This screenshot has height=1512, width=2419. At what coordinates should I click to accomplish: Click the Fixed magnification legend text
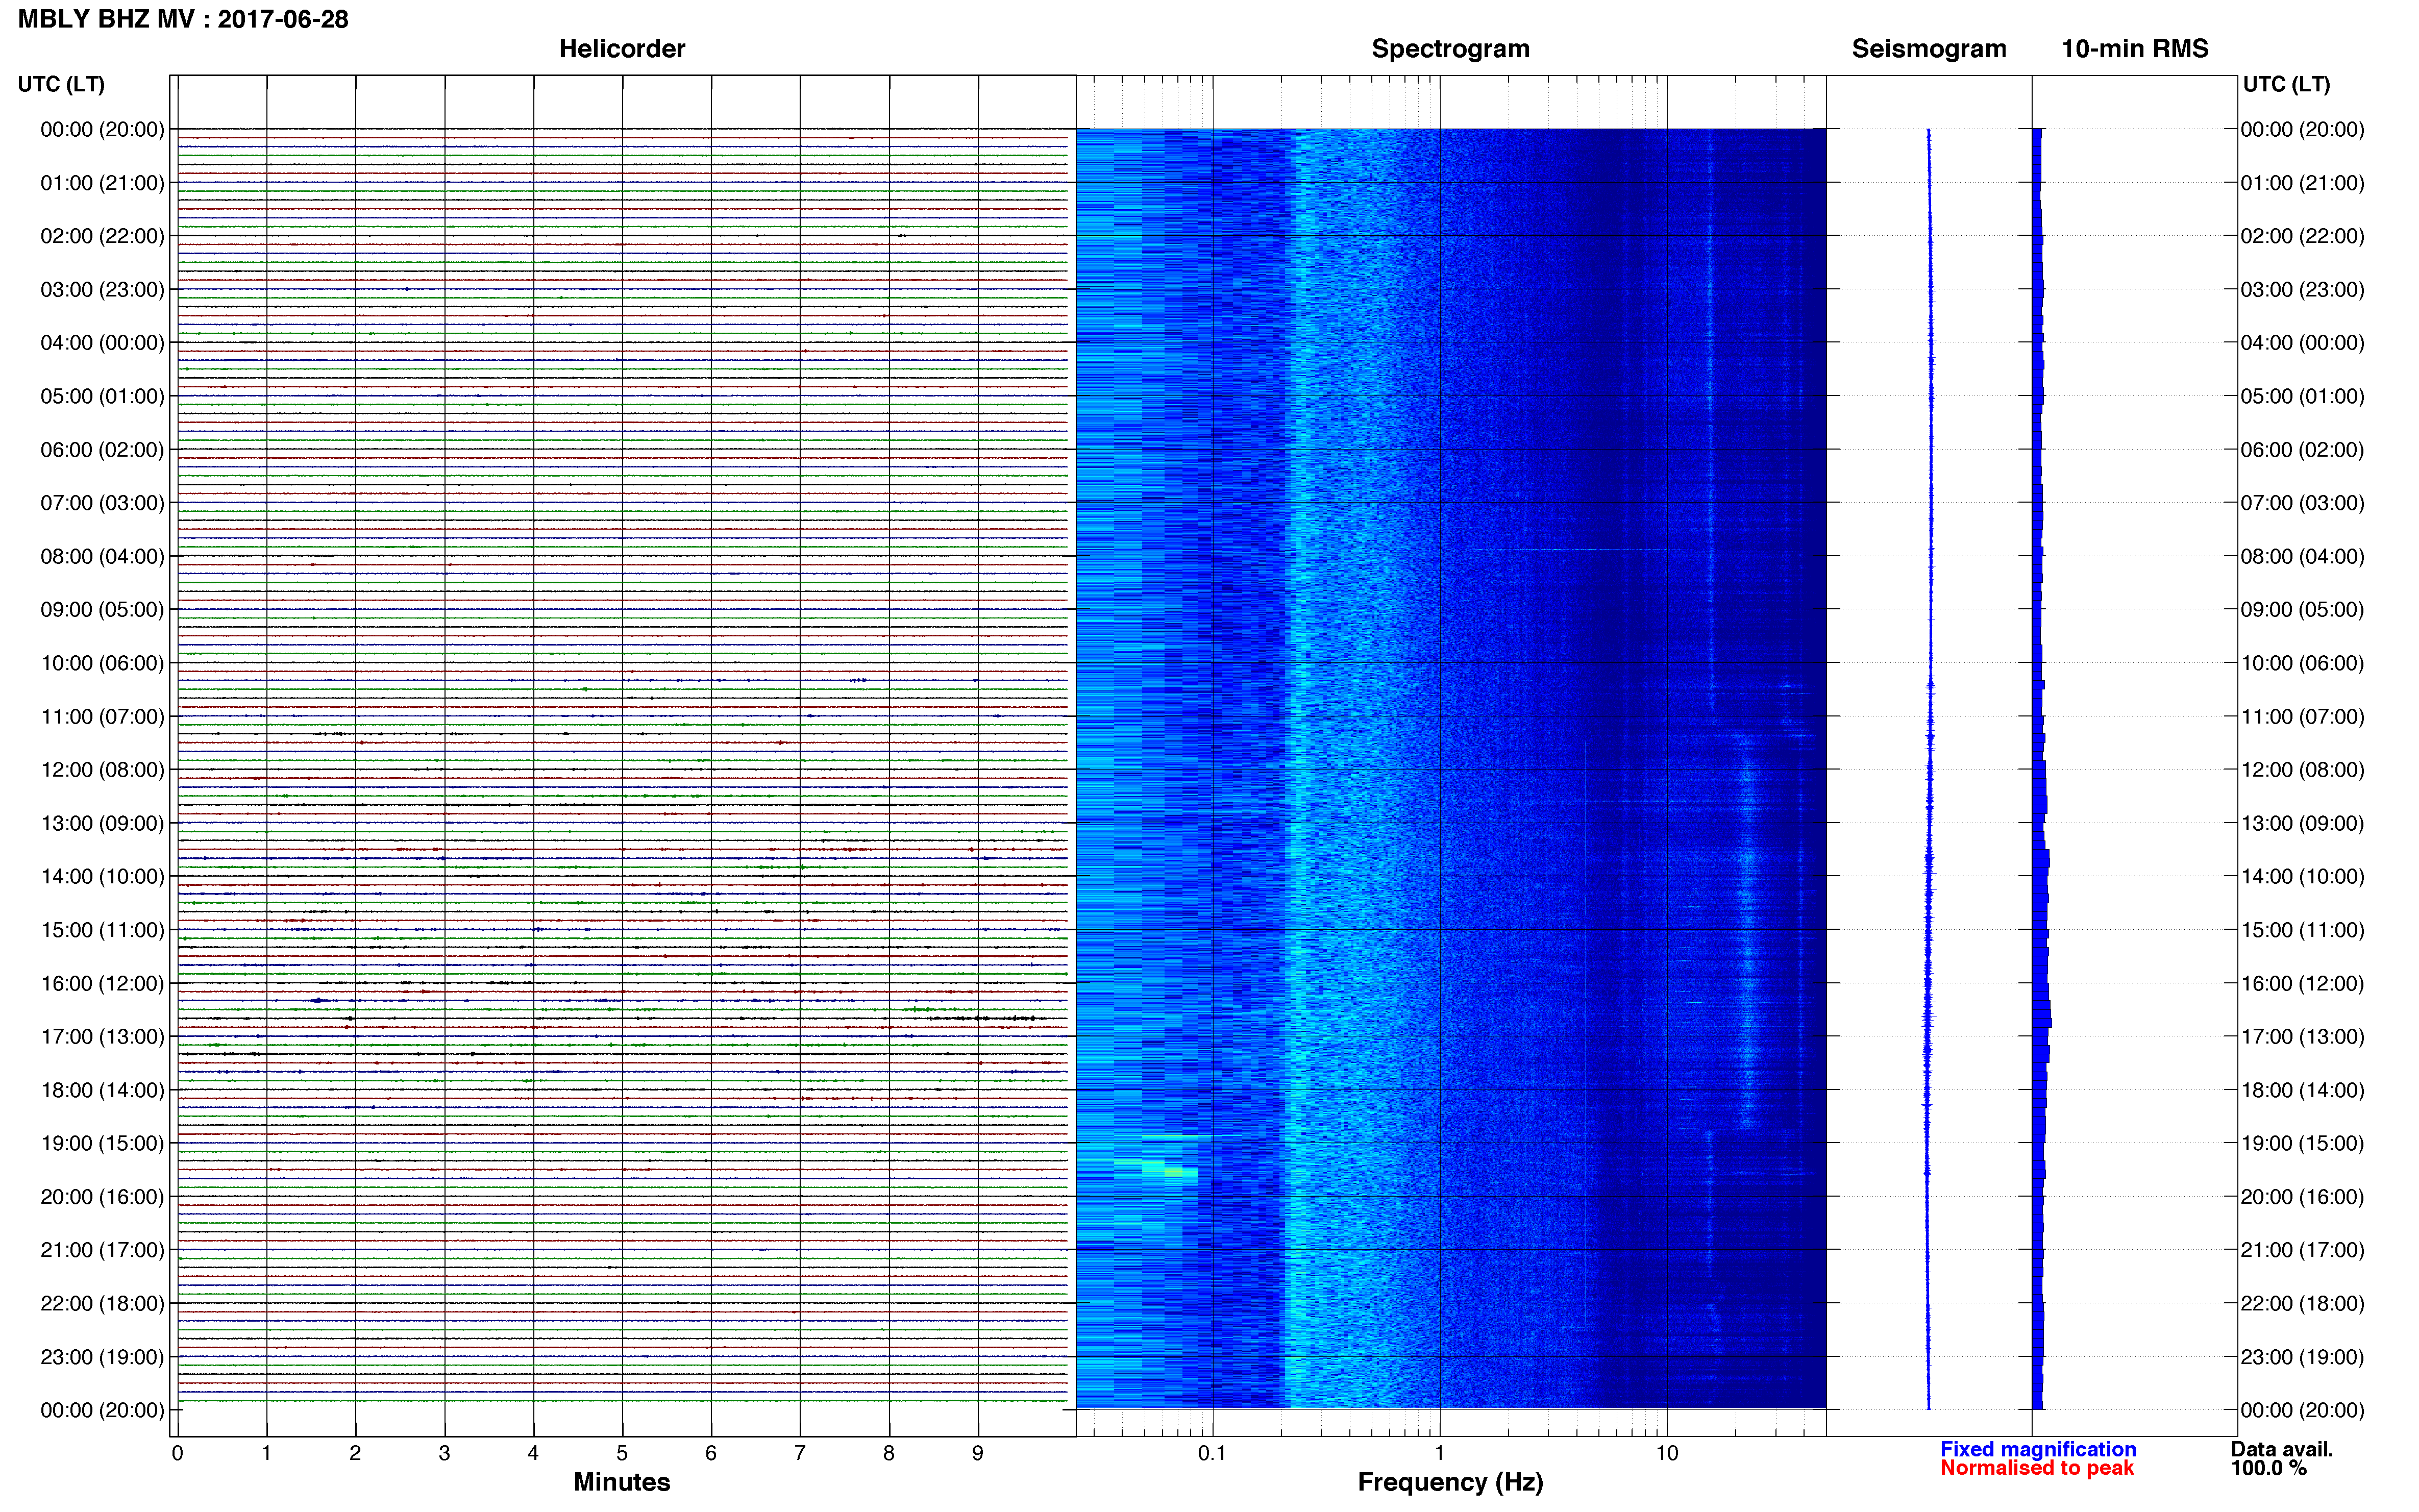(2038, 1449)
